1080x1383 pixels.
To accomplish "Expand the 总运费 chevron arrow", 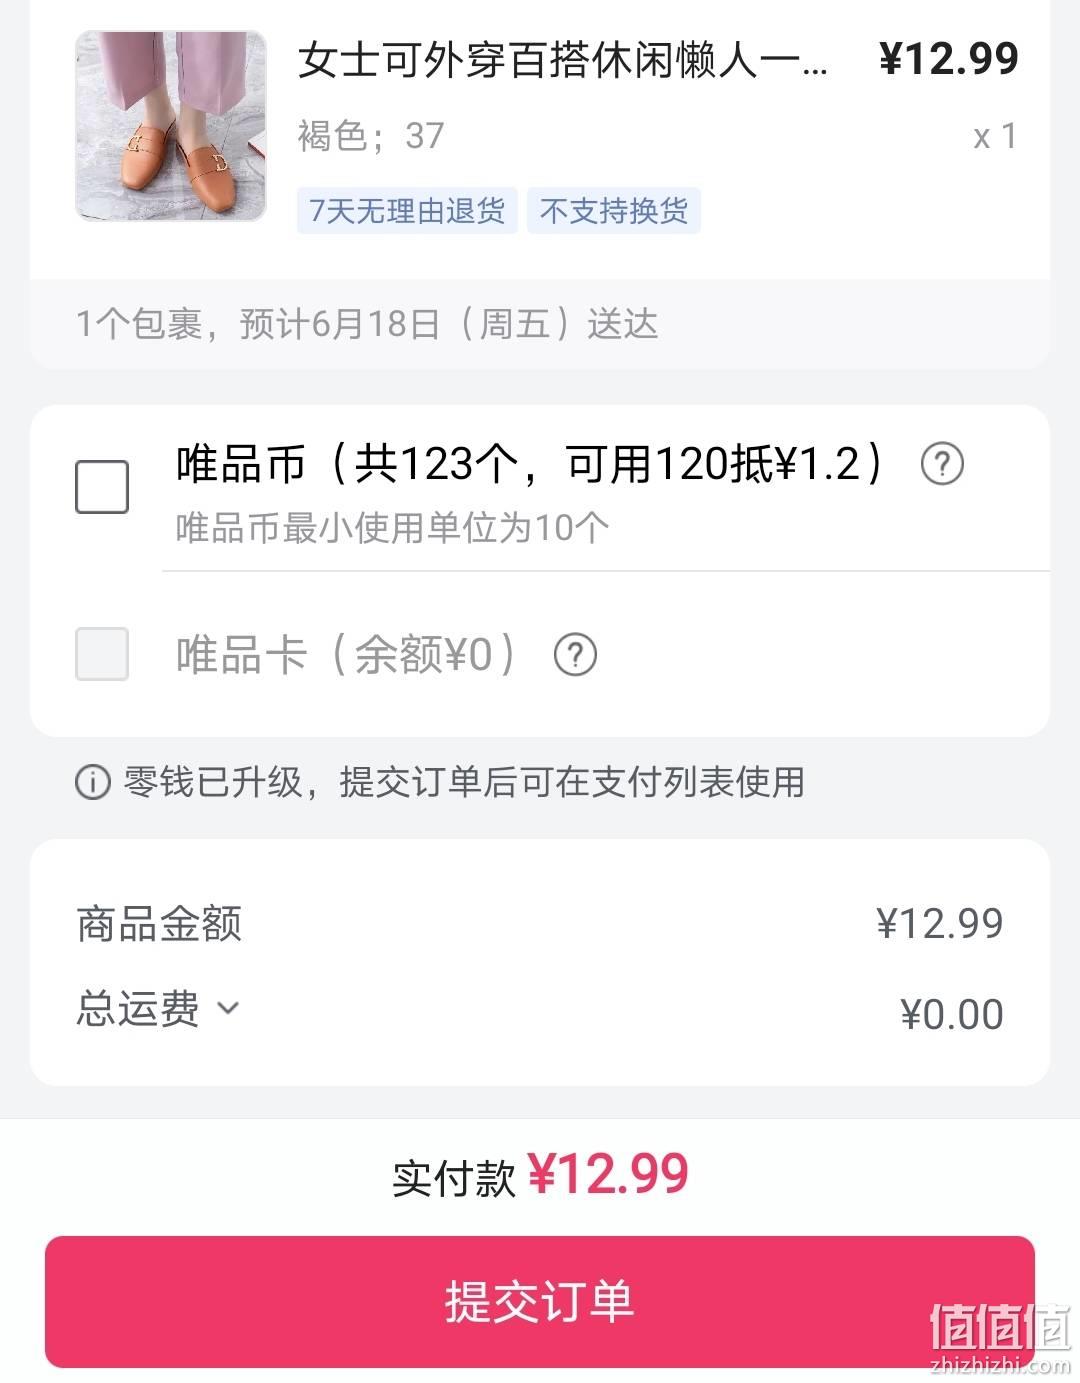I will [x=228, y=1008].
